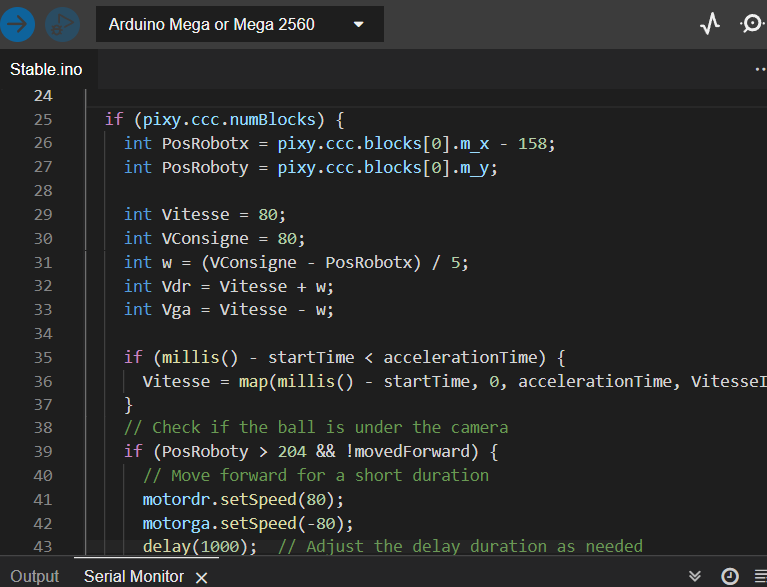Switch to the Output tab
Image resolution: width=767 pixels, height=587 pixels.
(x=35, y=576)
